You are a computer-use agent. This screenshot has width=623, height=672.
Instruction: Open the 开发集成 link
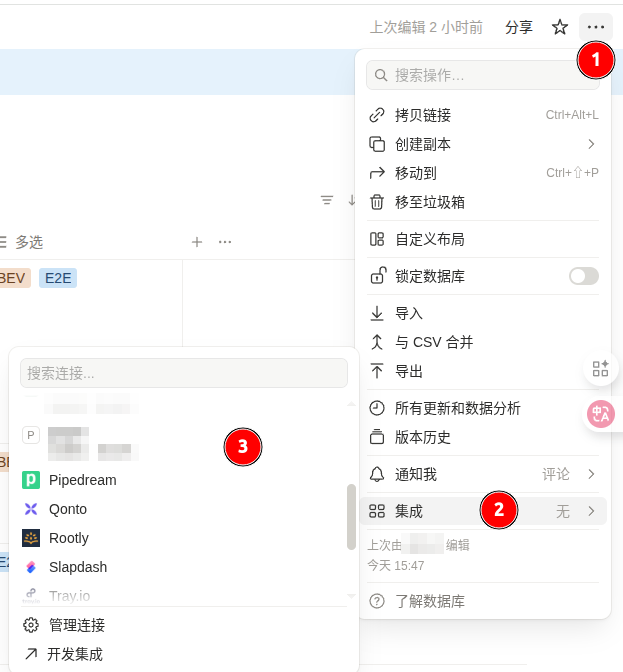74,654
